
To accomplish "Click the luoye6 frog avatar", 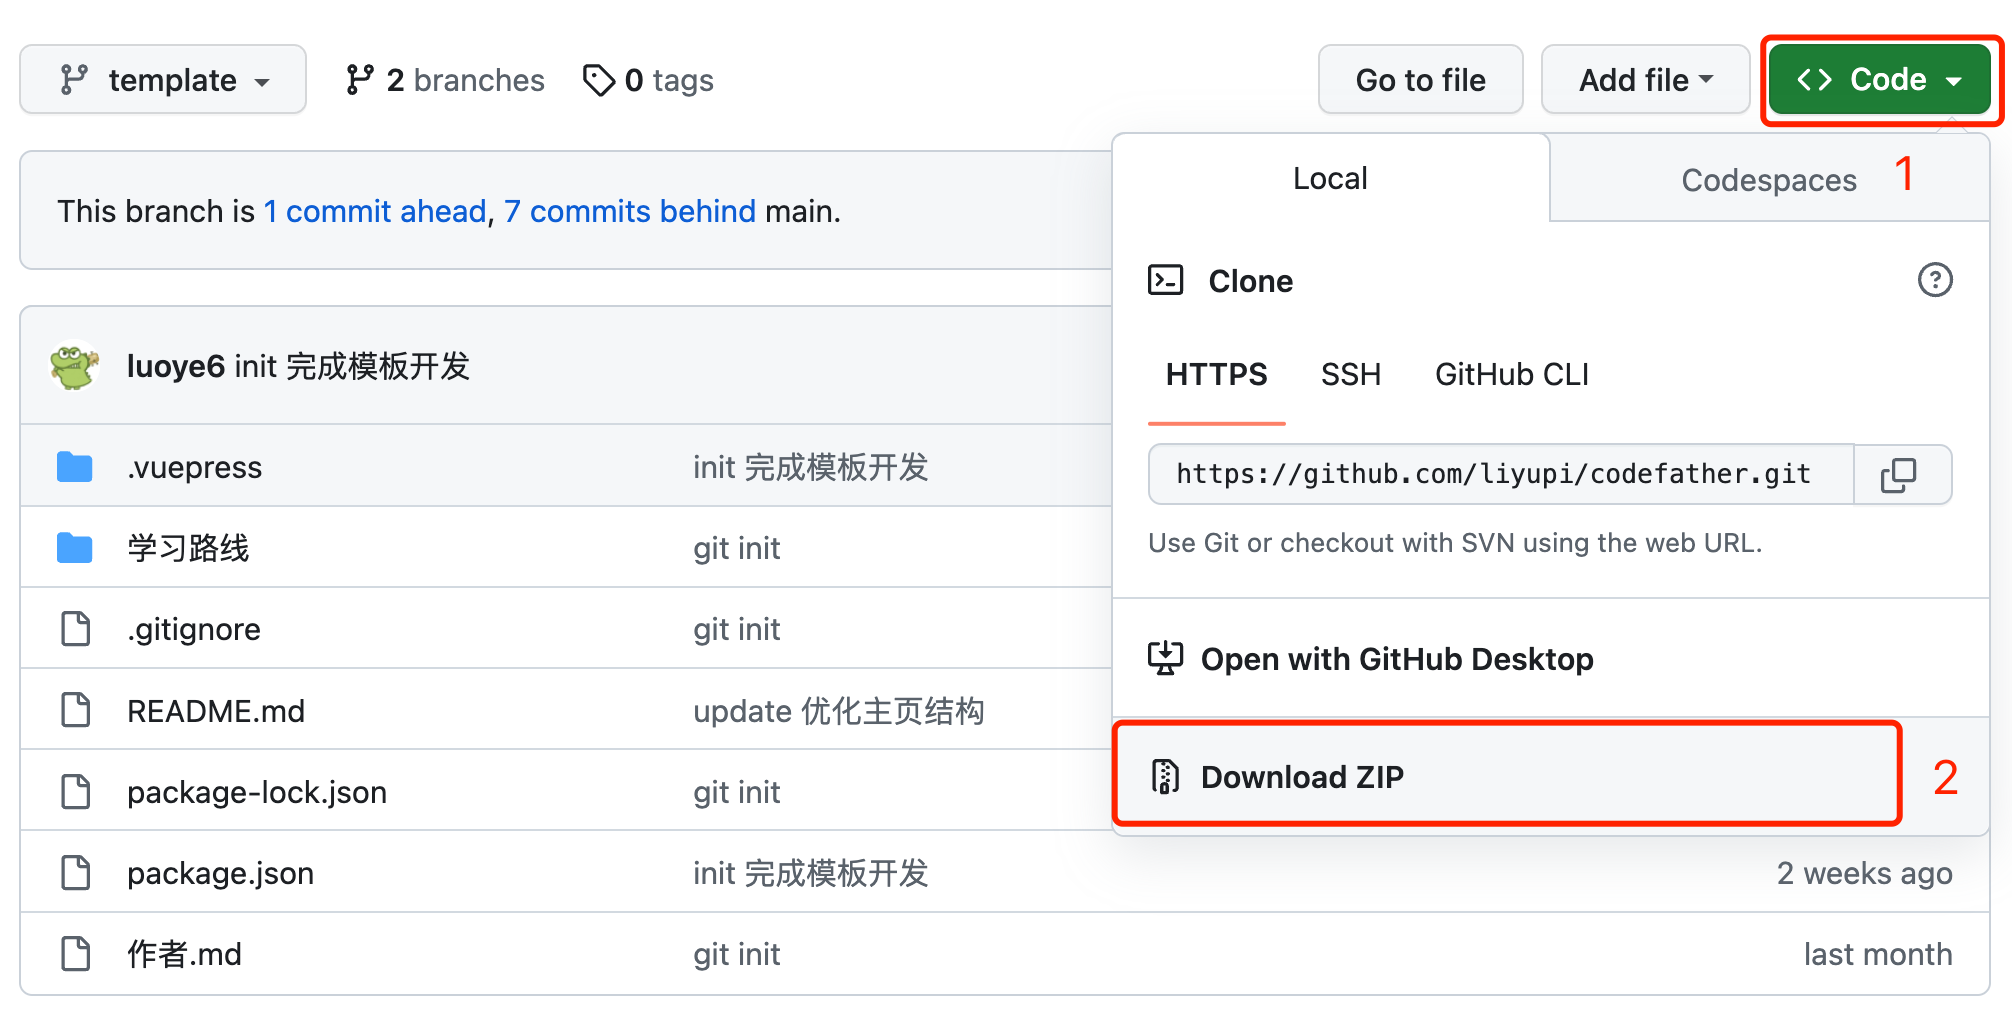I will (x=74, y=366).
